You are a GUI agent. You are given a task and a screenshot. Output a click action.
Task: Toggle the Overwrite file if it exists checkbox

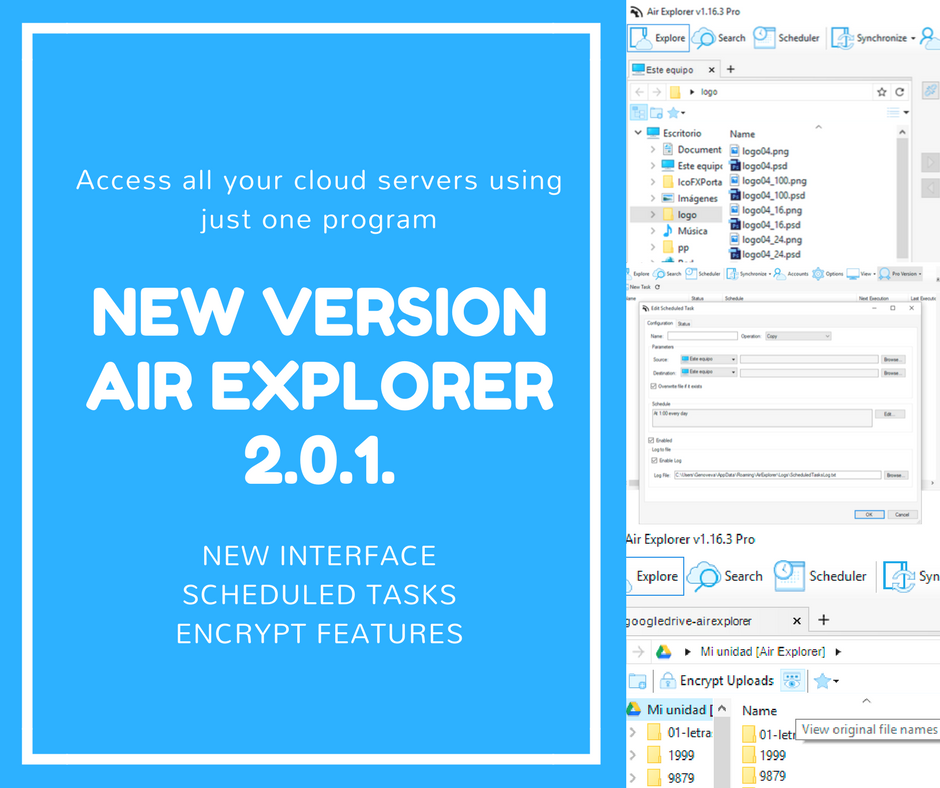(652, 385)
